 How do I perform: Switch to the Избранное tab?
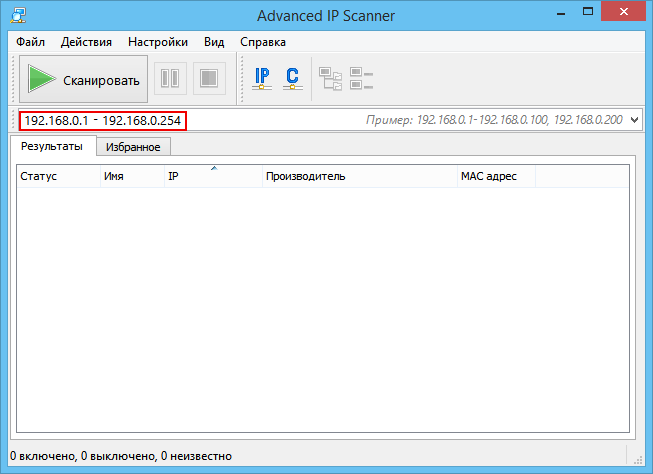click(x=133, y=146)
